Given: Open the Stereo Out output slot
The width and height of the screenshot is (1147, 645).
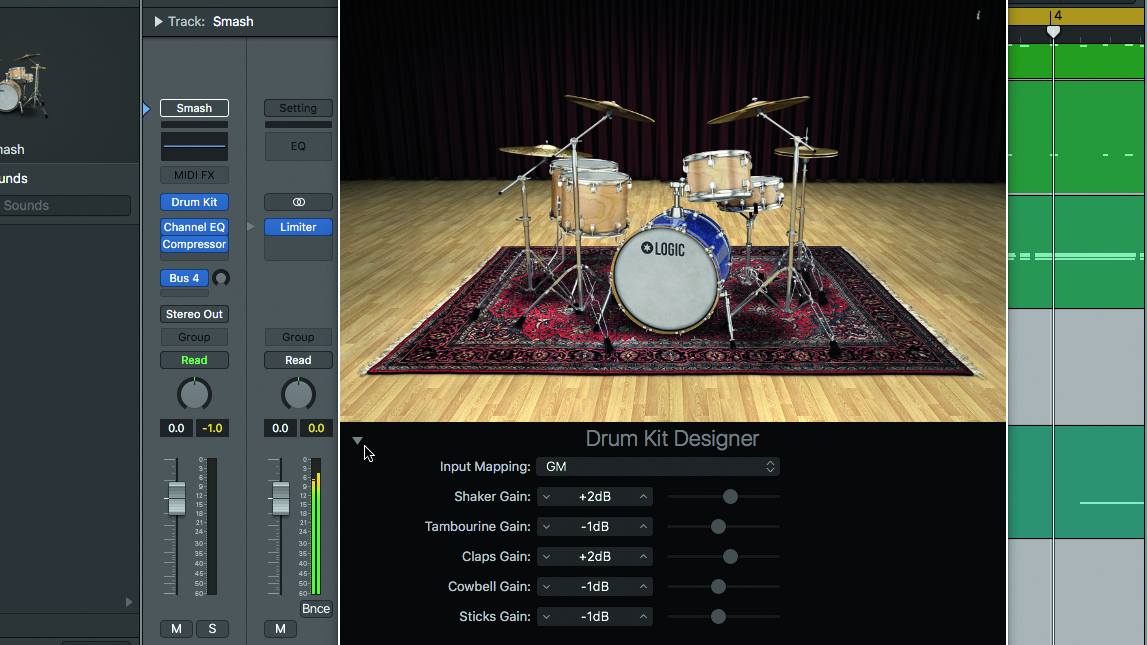Looking at the screenshot, I should (194, 314).
